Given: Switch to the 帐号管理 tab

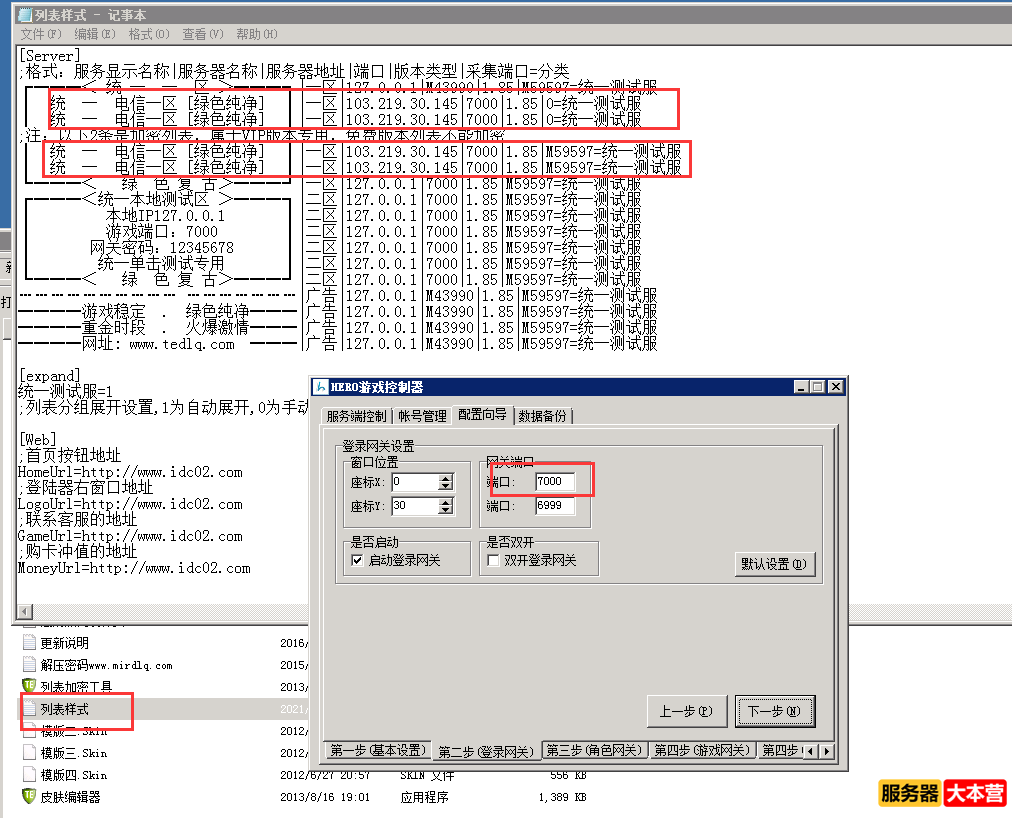Looking at the screenshot, I should [x=422, y=416].
